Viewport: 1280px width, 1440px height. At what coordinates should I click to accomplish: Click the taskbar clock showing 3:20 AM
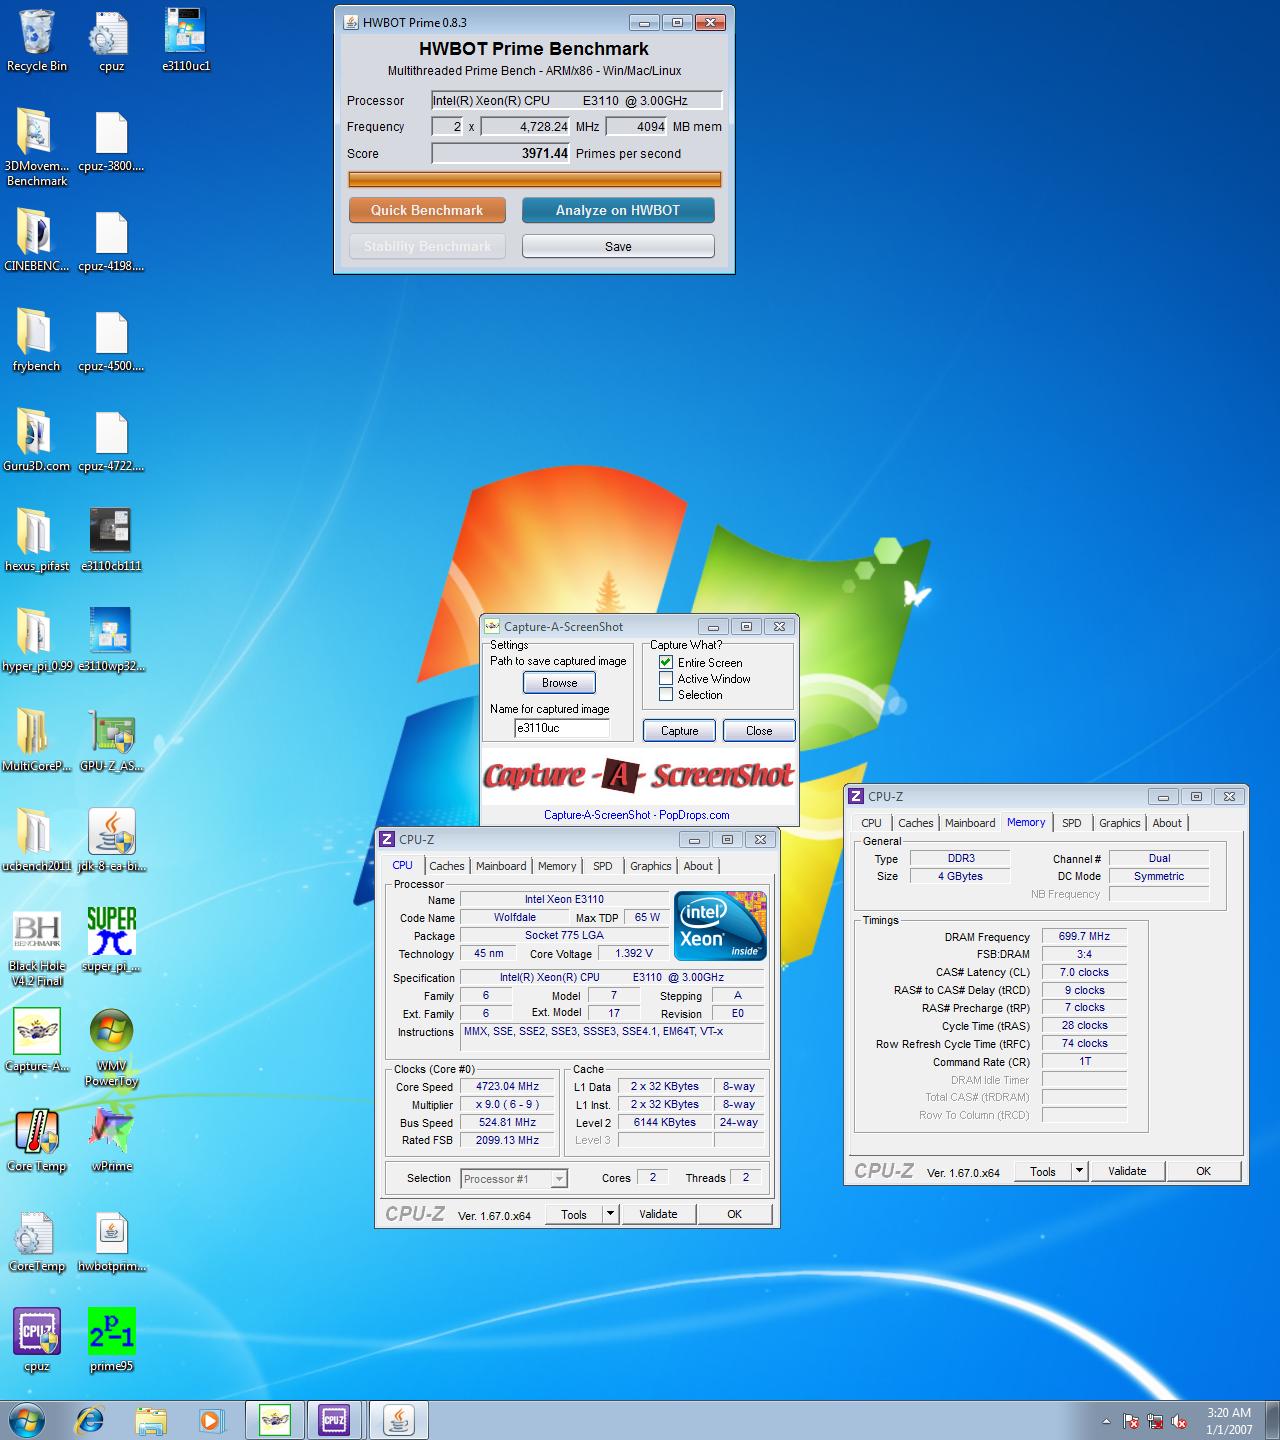[x=1229, y=1421]
